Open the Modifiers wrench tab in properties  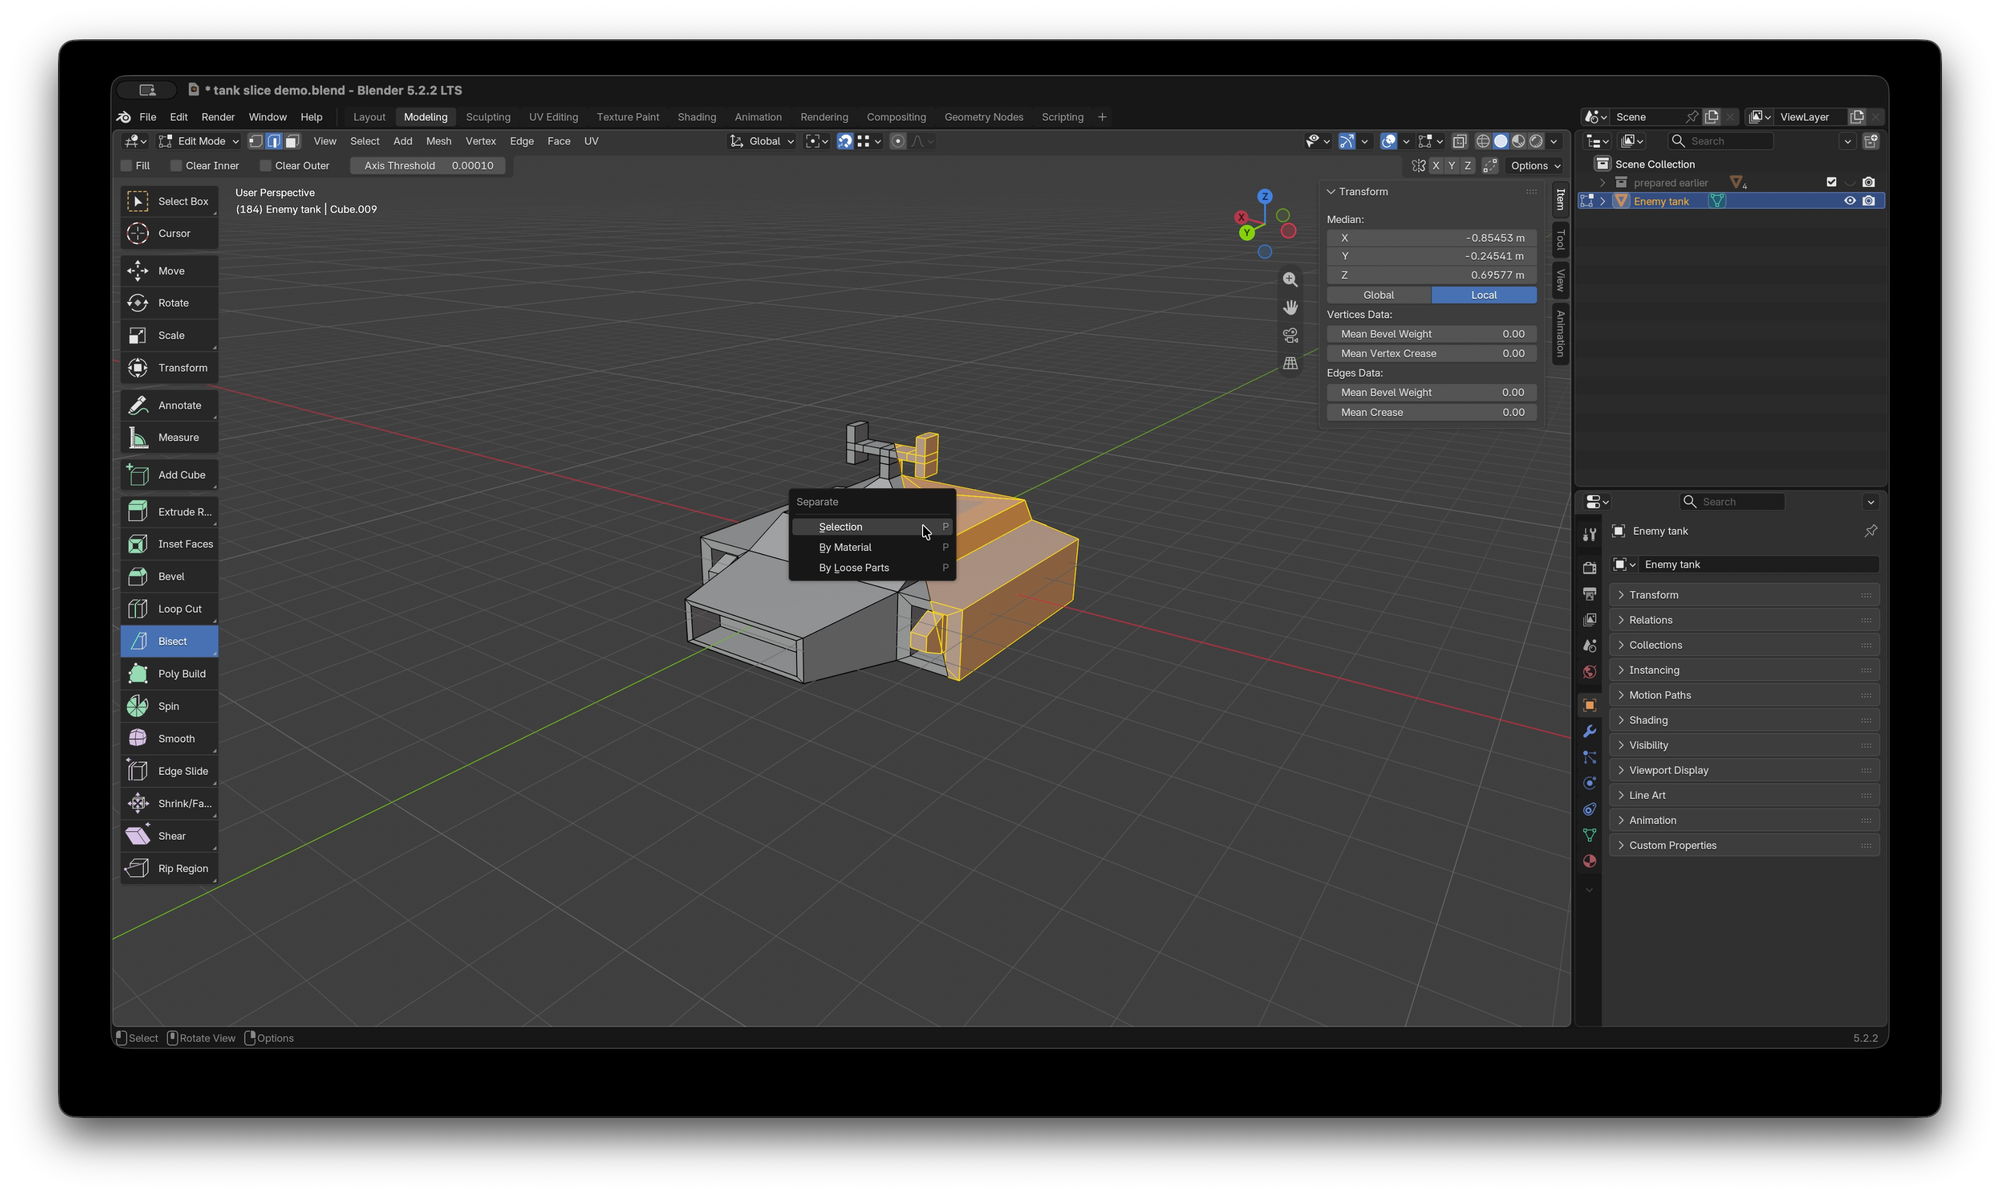click(x=1589, y=732)
